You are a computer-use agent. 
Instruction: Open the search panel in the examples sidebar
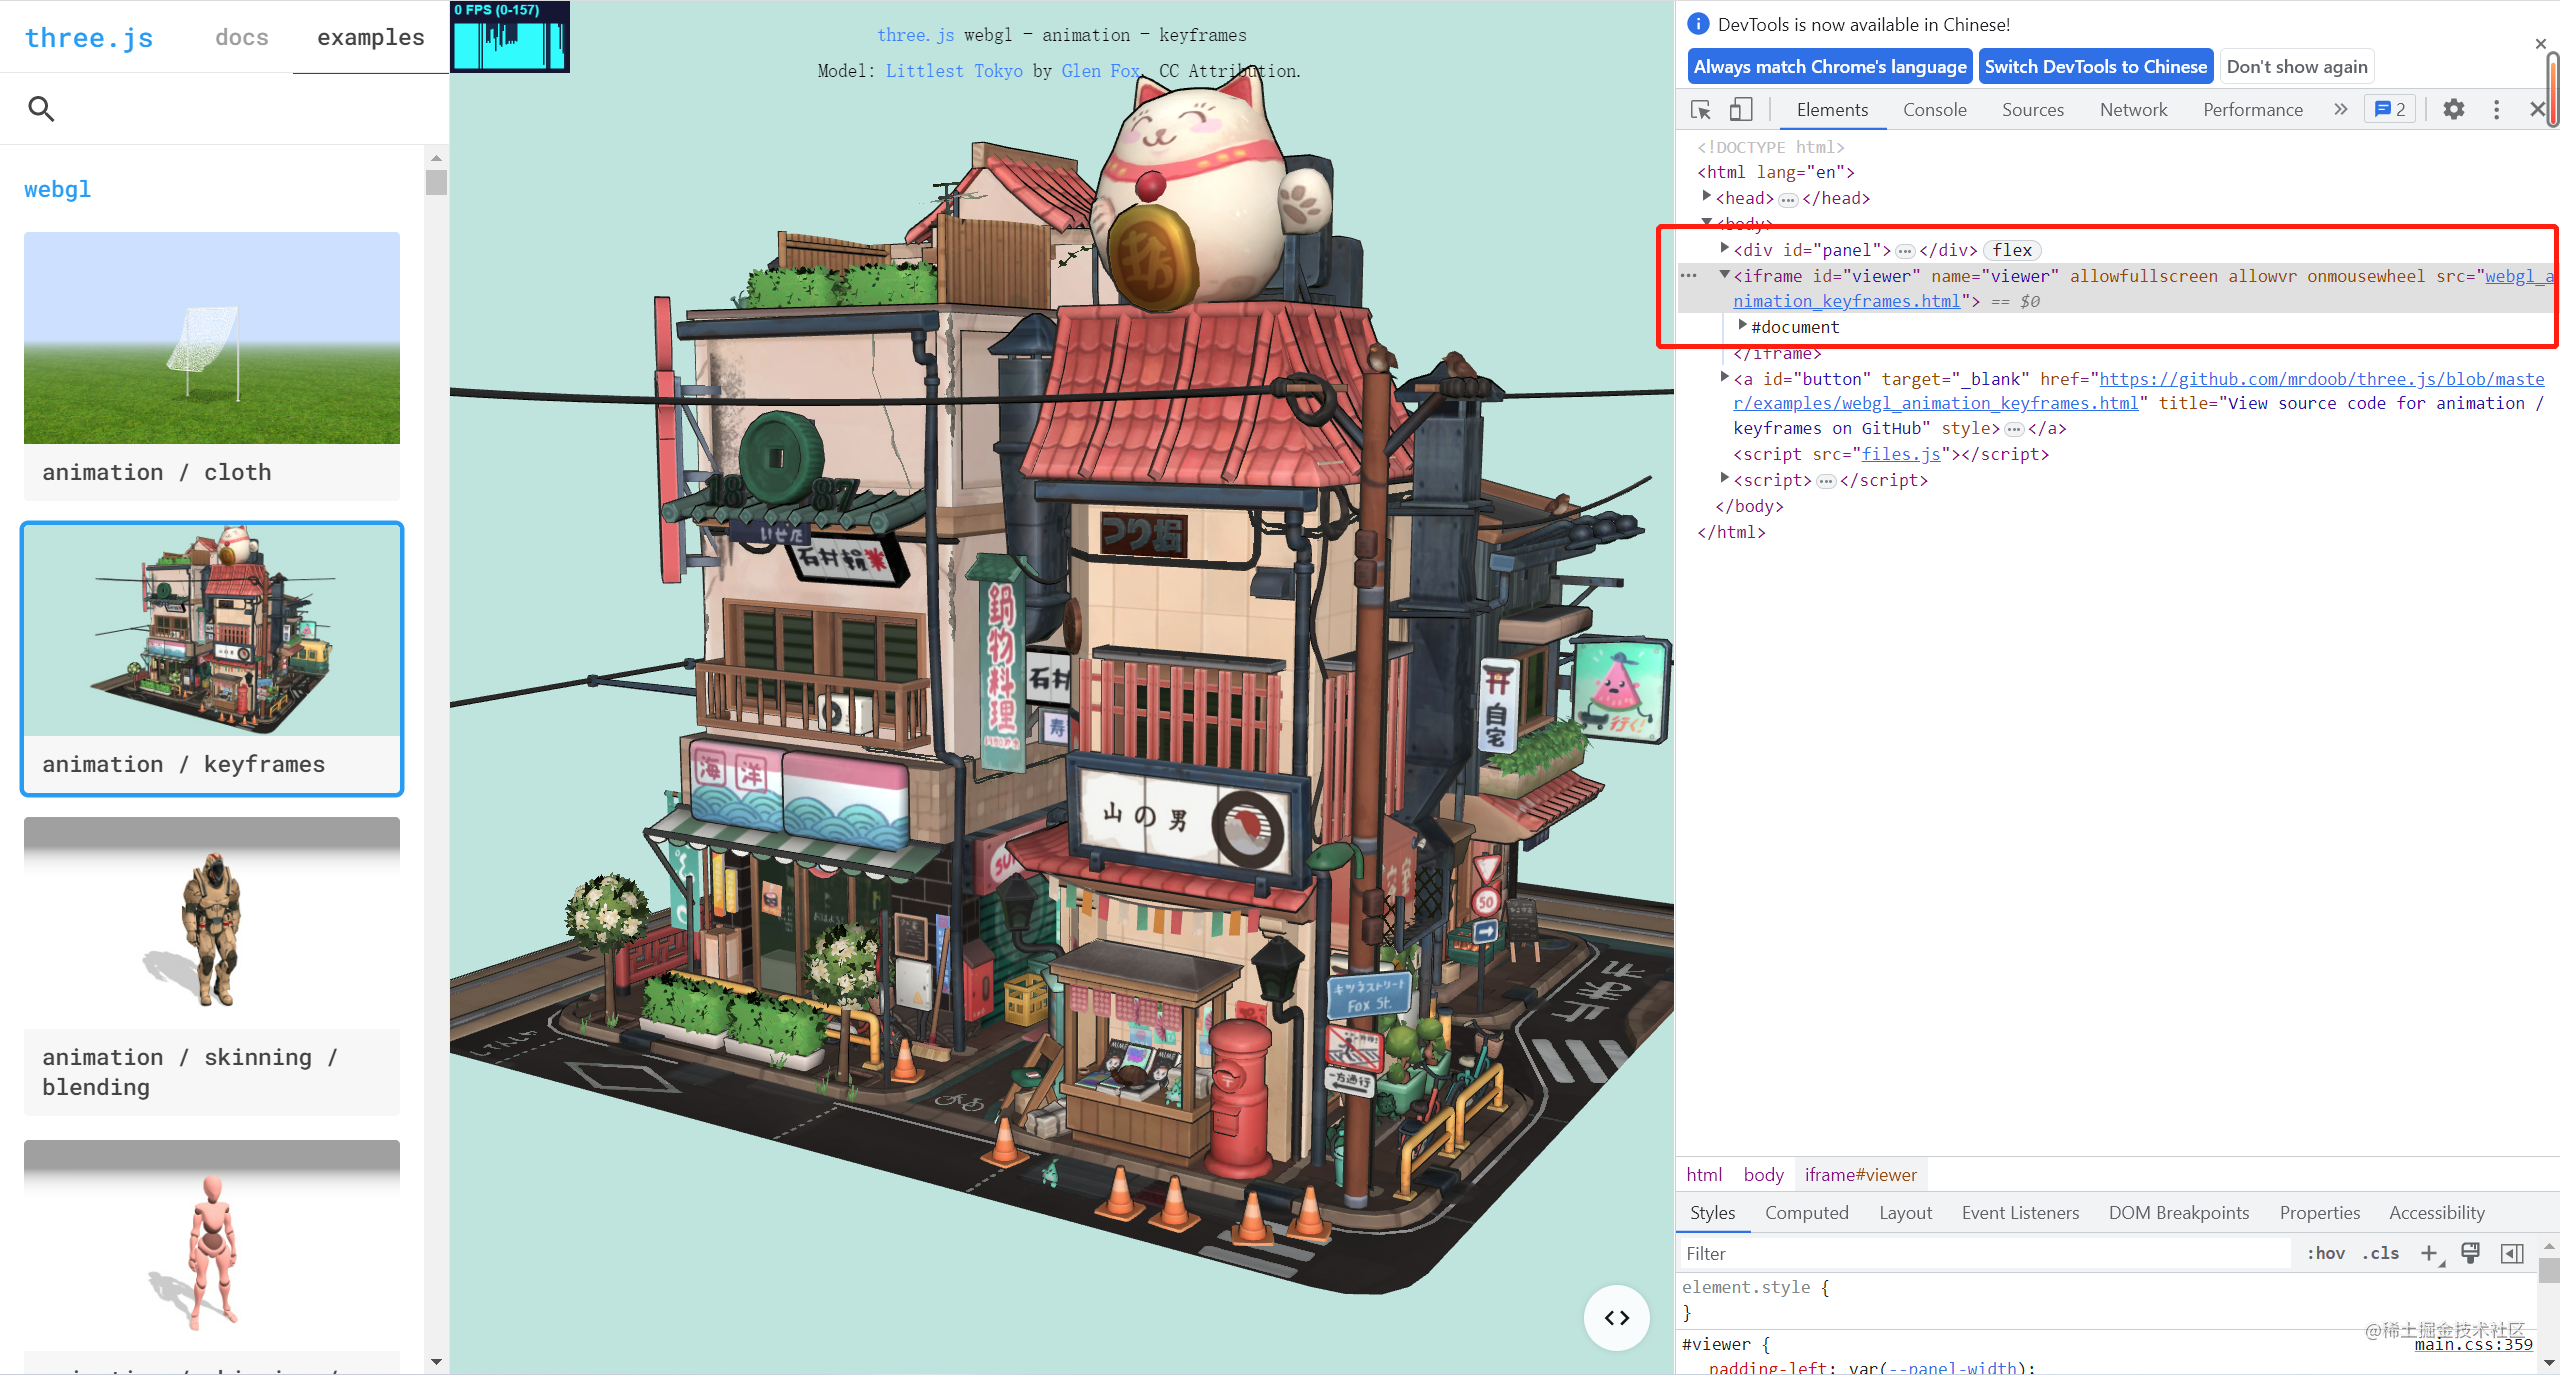tap(42, 108)
